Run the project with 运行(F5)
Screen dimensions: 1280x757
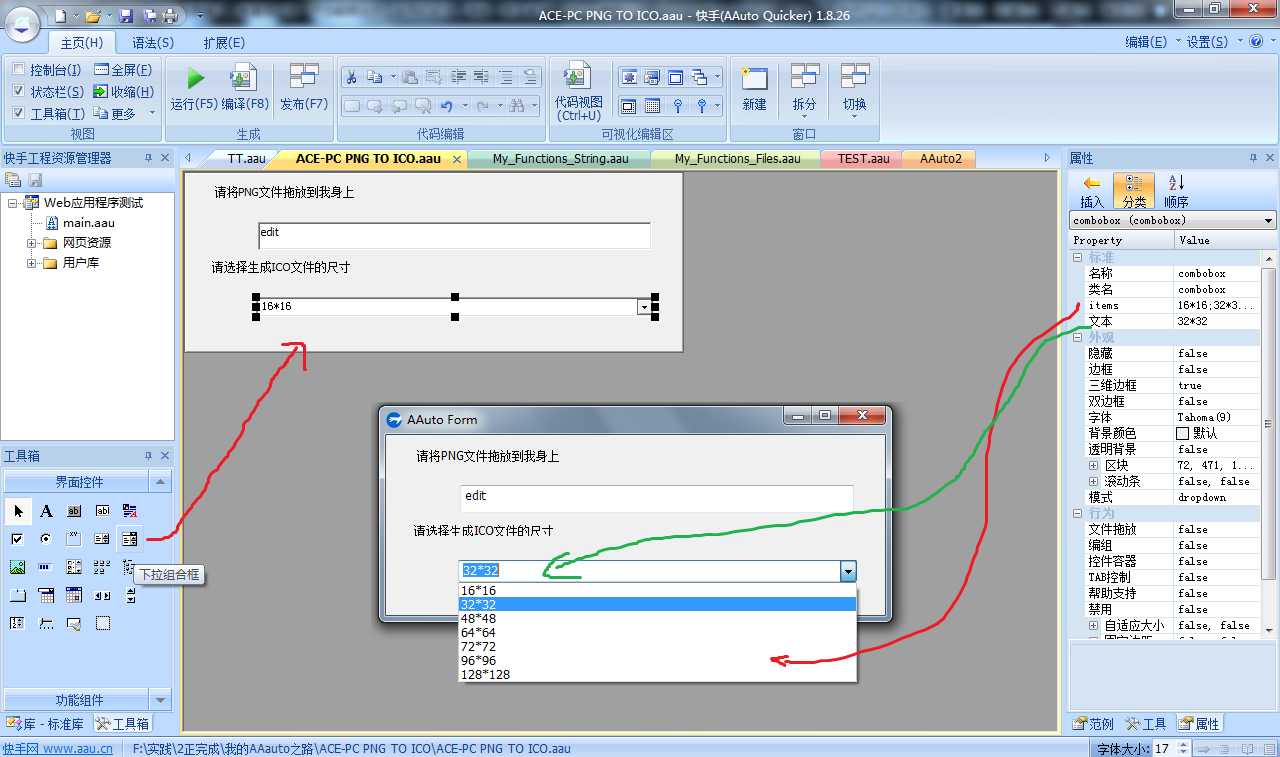[x=194, y=87]
